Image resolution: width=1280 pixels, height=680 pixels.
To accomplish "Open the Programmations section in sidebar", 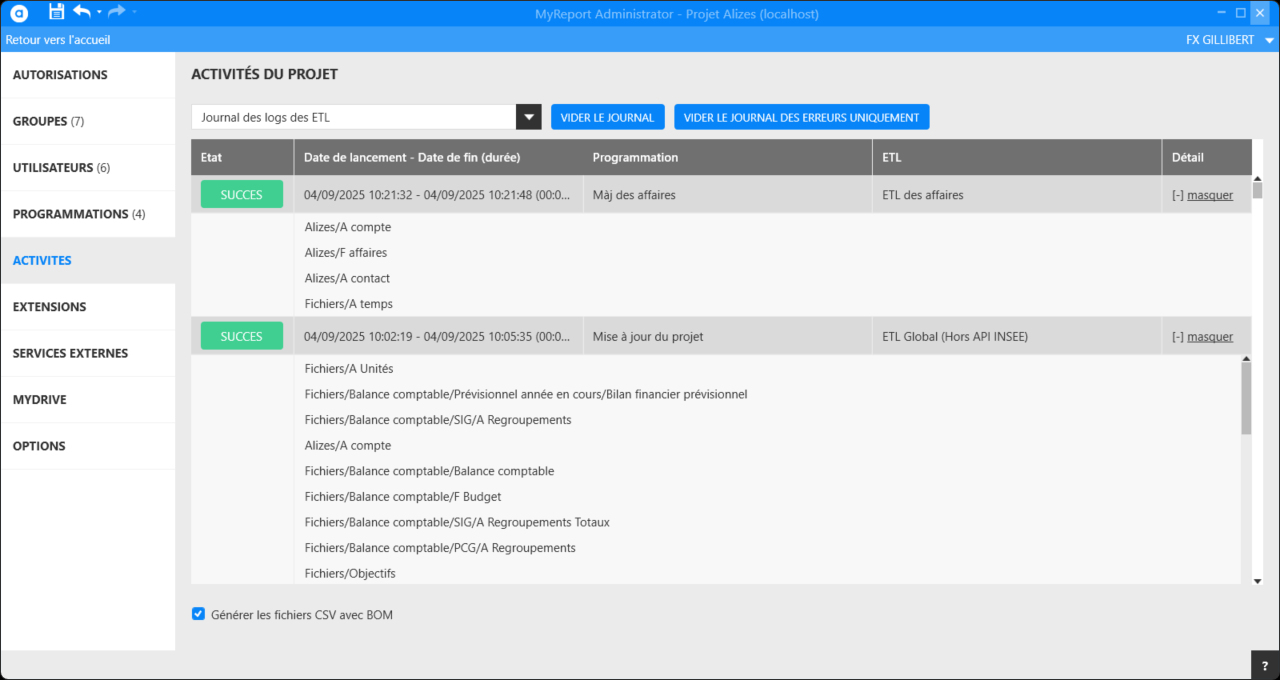I will [79, 214].
